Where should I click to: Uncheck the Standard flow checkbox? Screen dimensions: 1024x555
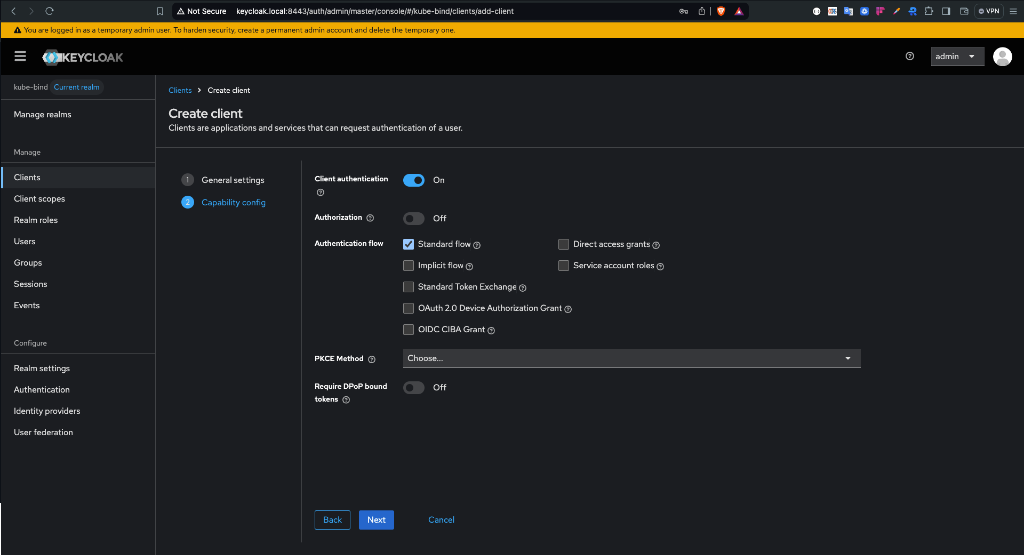pyautogui.click(x=408, y=244)
